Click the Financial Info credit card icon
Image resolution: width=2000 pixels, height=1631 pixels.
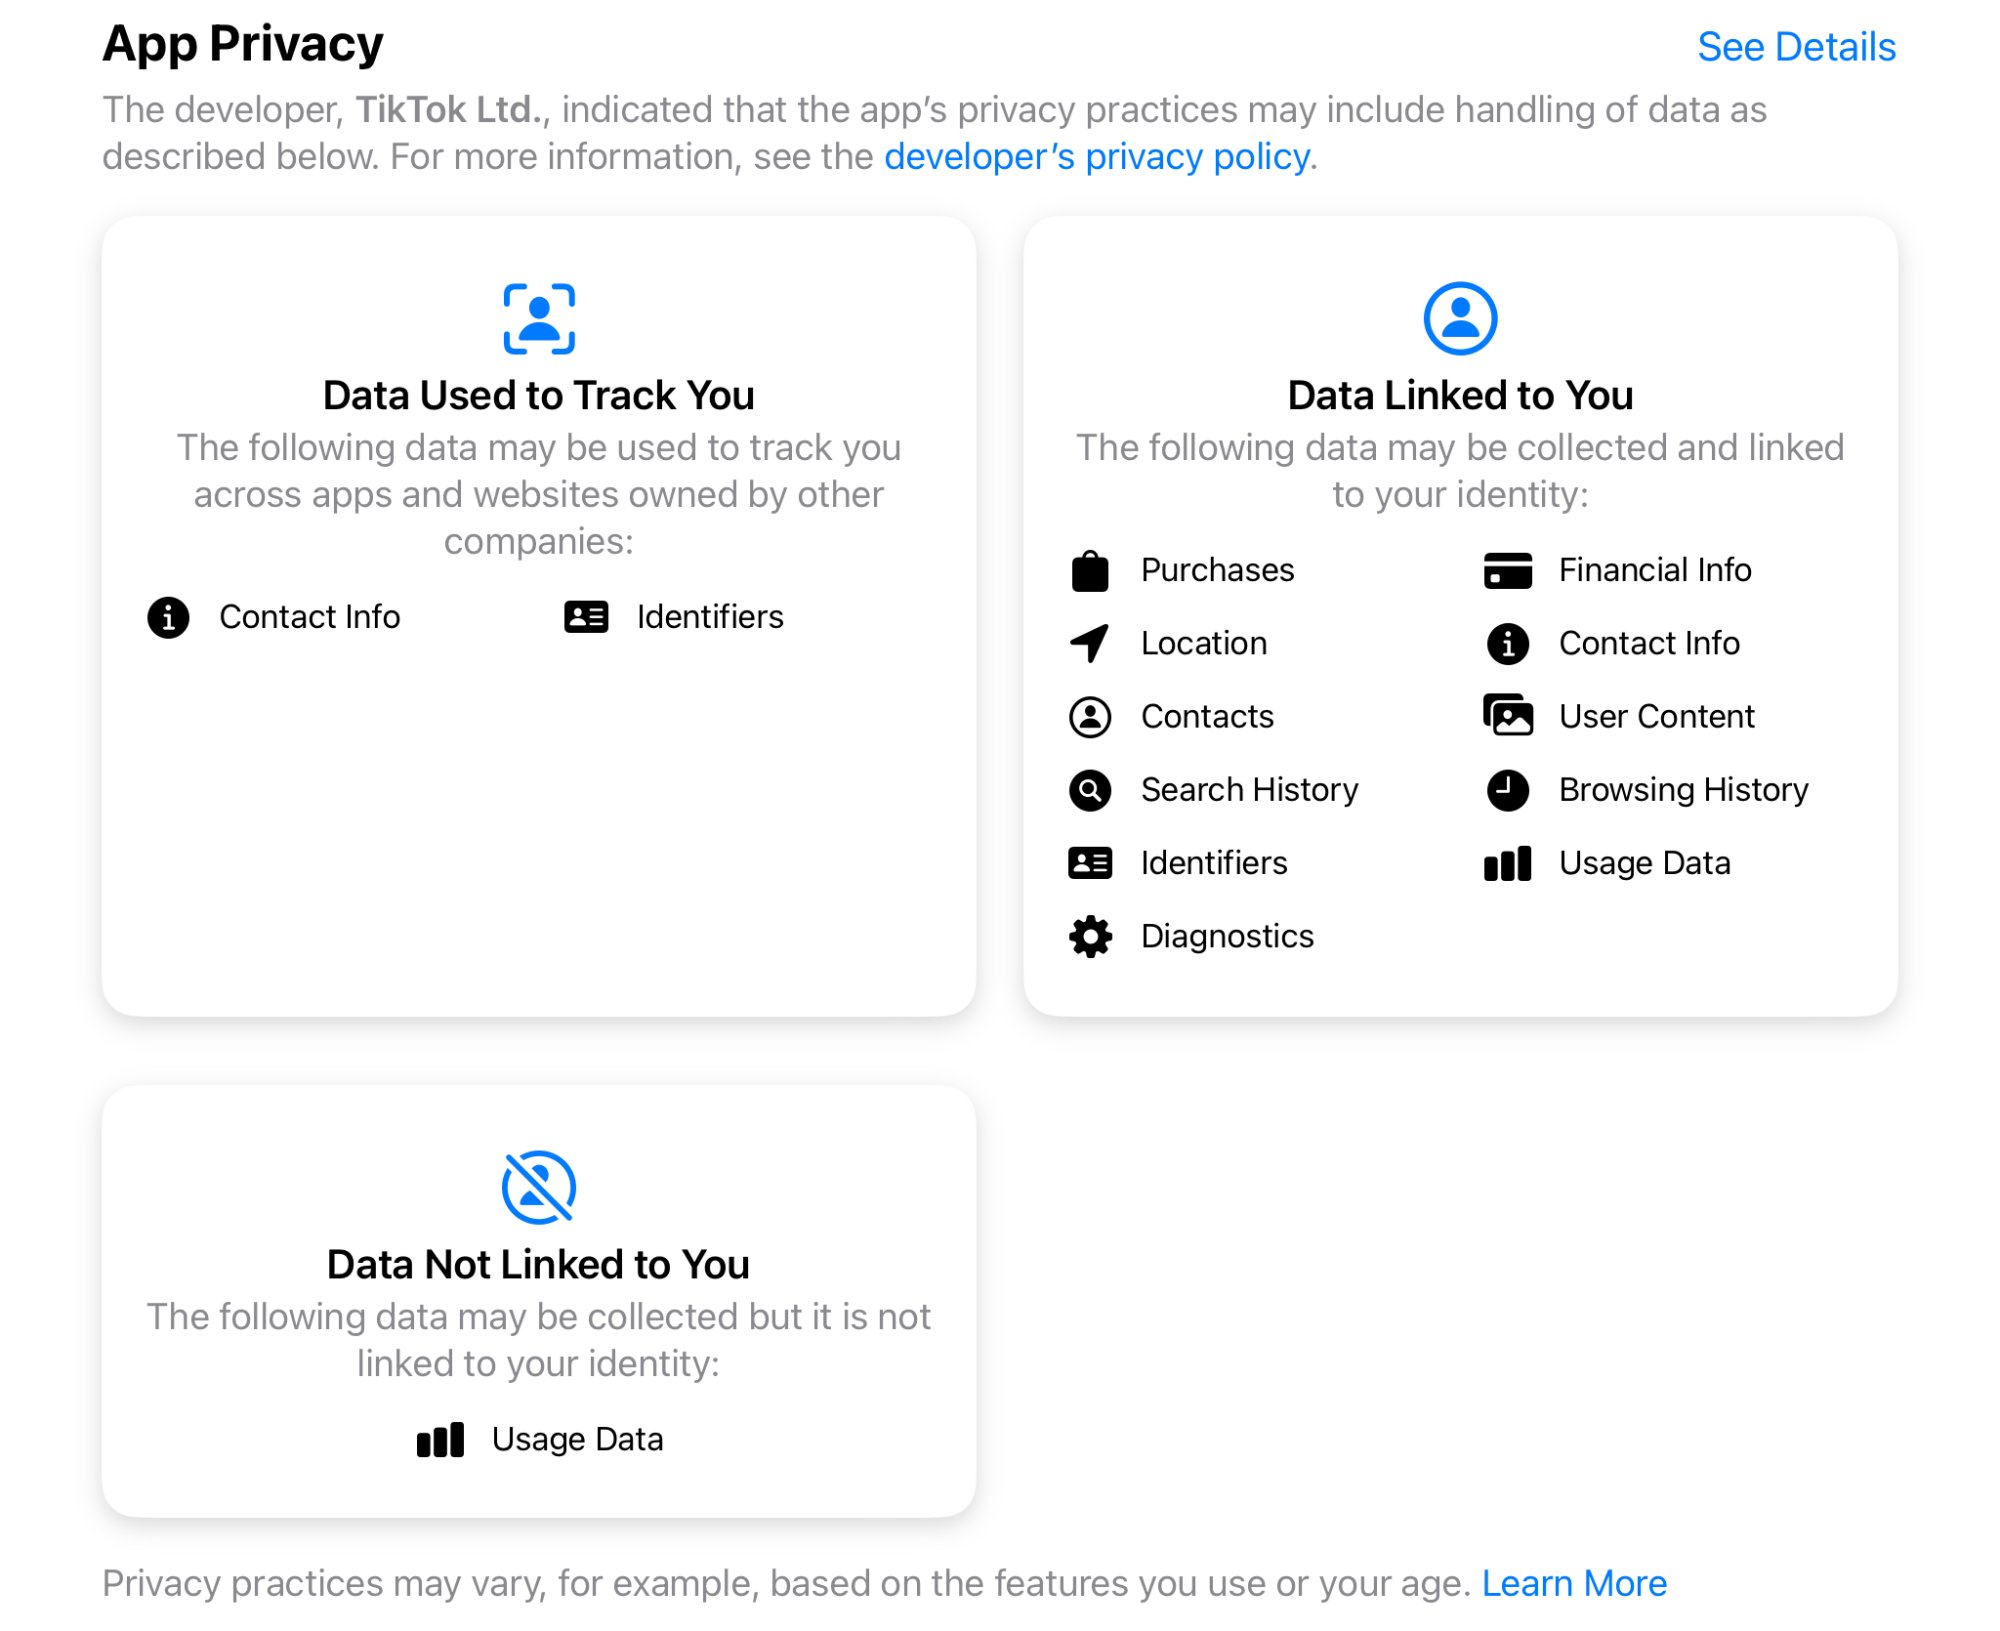click(x=1507, y=571)
